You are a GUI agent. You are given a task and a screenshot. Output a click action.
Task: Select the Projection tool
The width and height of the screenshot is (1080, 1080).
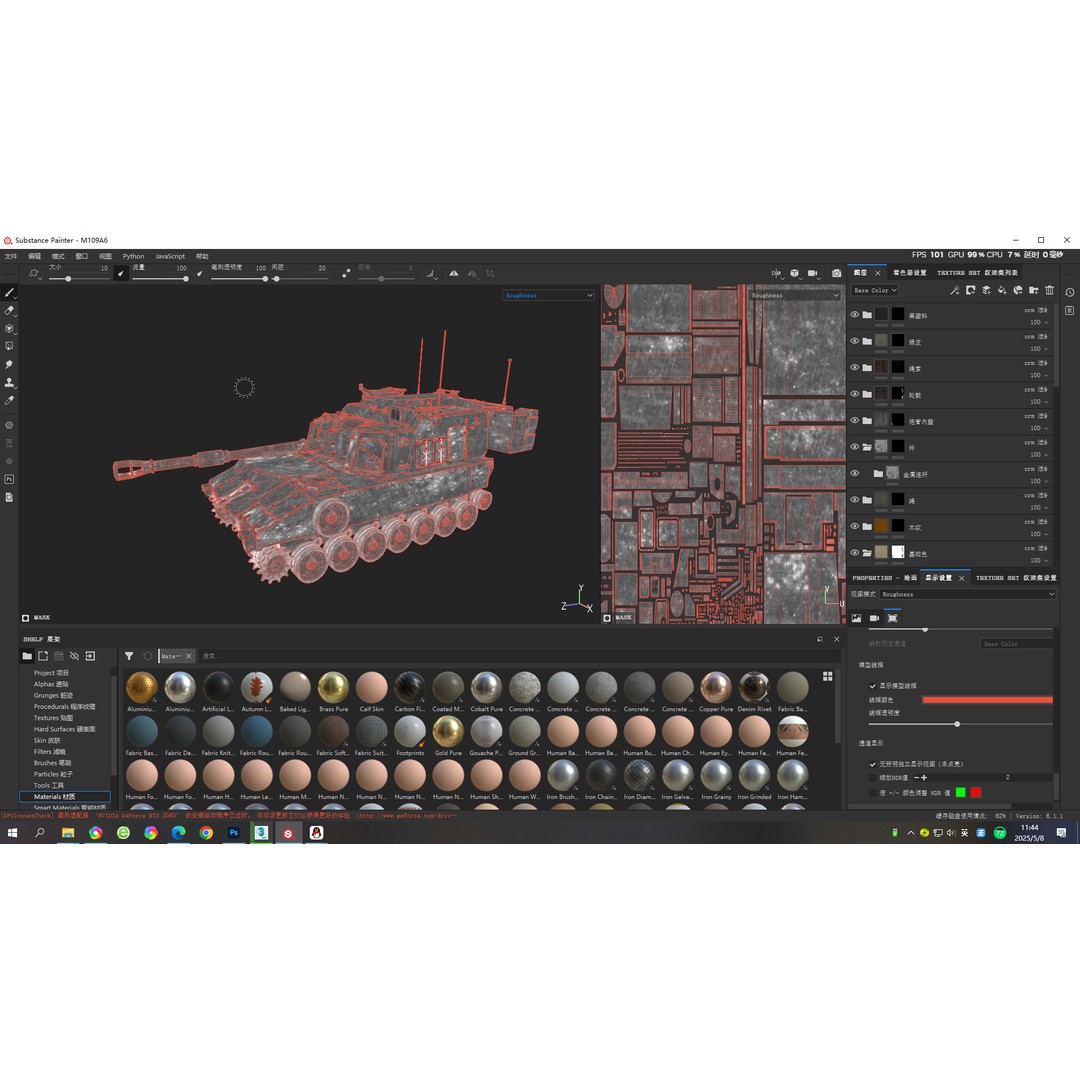point(9,329)
